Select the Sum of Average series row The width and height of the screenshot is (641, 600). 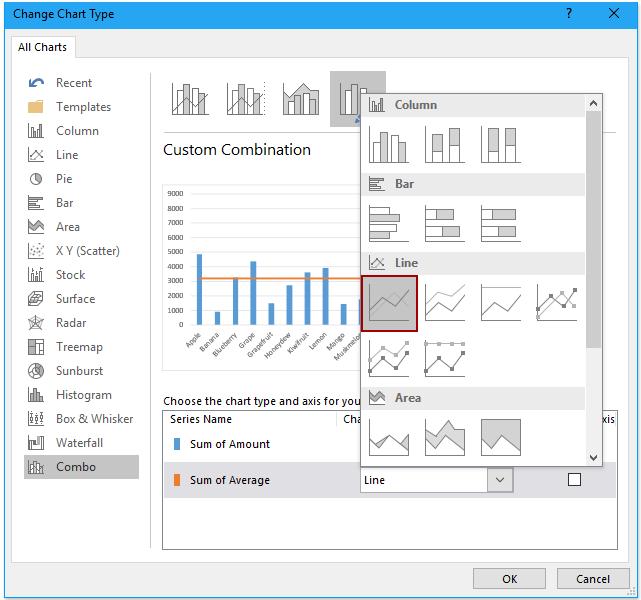pos(390,480)
